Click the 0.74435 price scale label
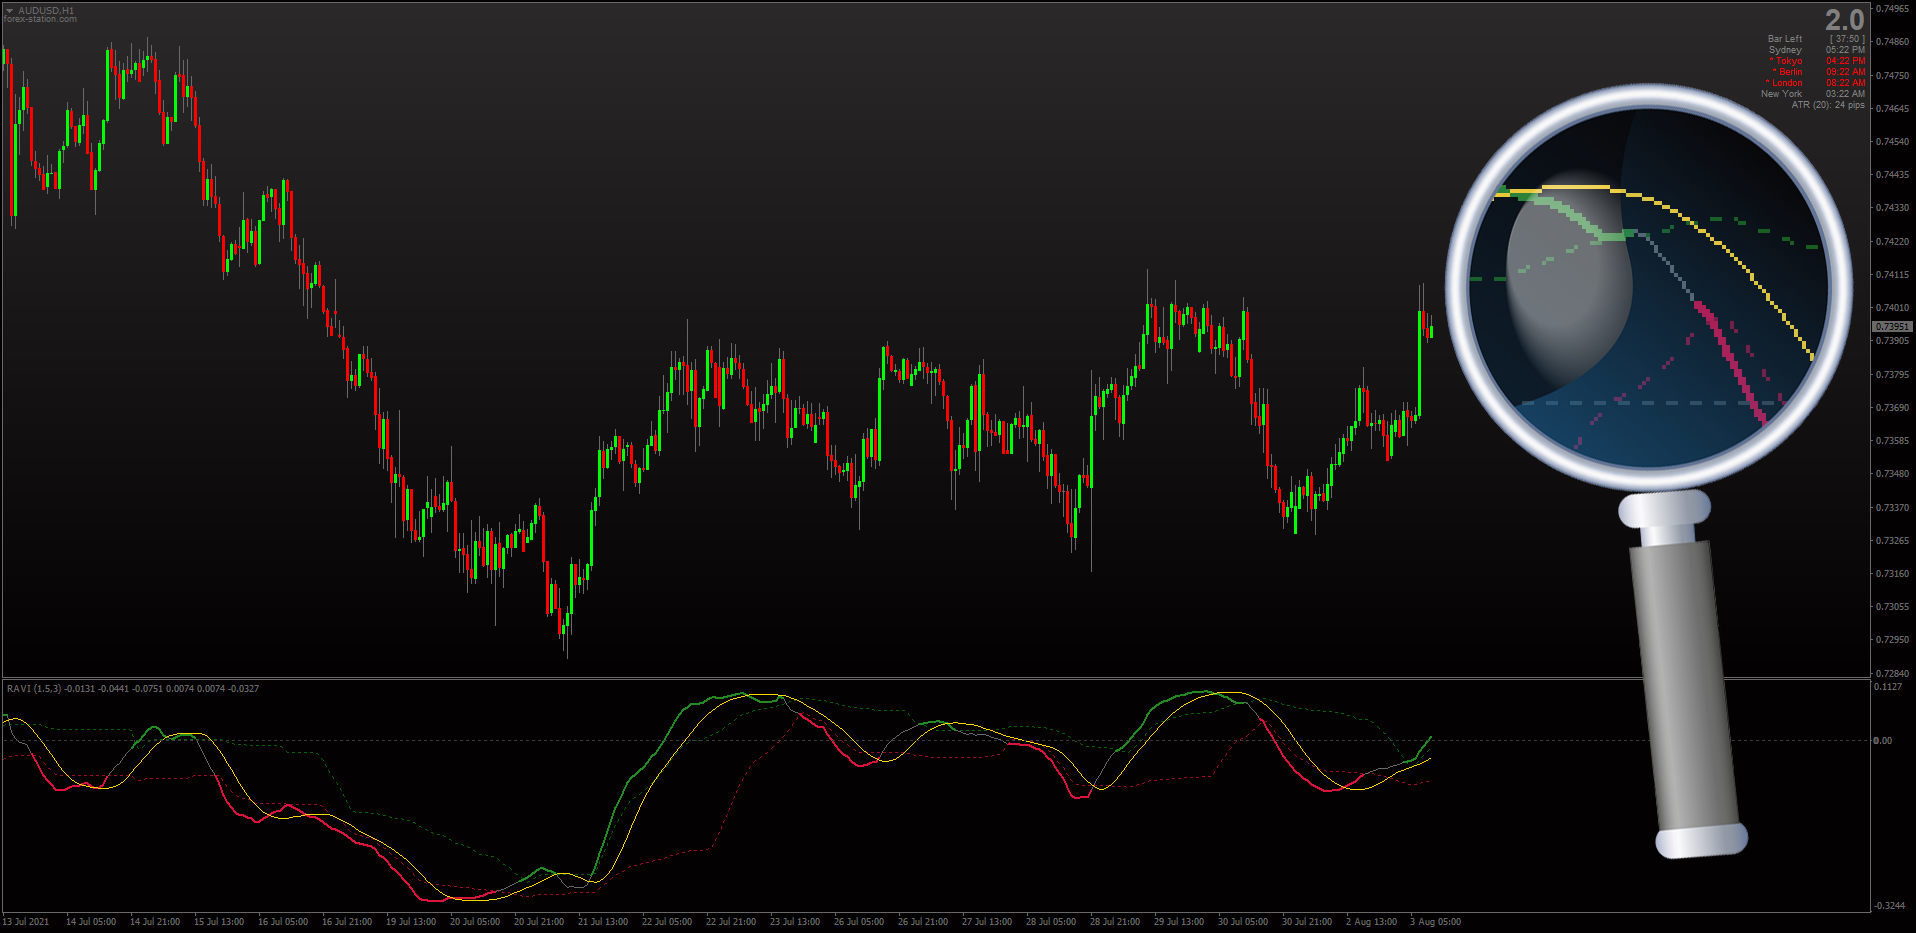The image size is (1916, 933). pyautogui.click(x=1893, y=175)
